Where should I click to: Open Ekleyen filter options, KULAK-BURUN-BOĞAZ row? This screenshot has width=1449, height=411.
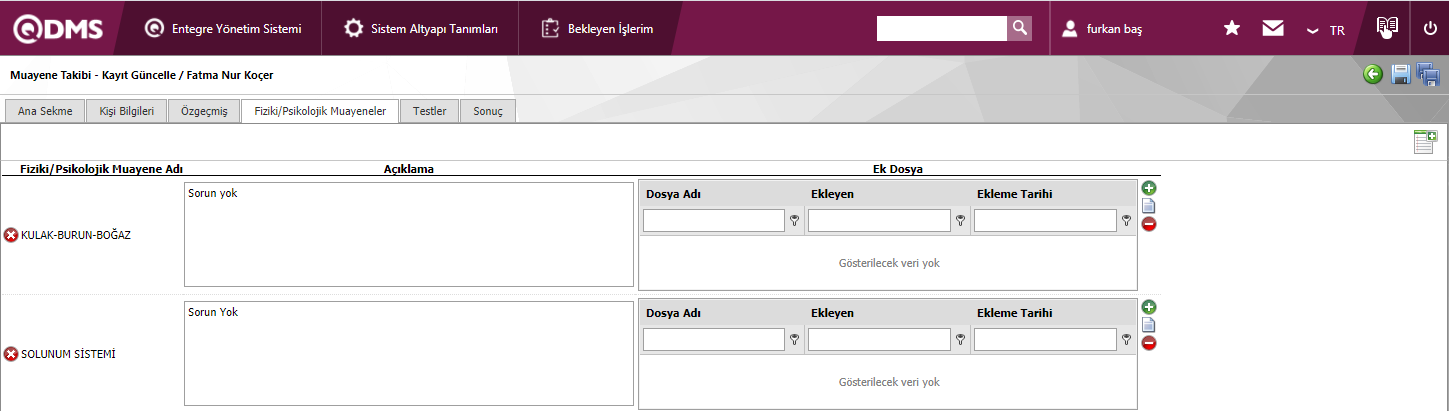961,221
